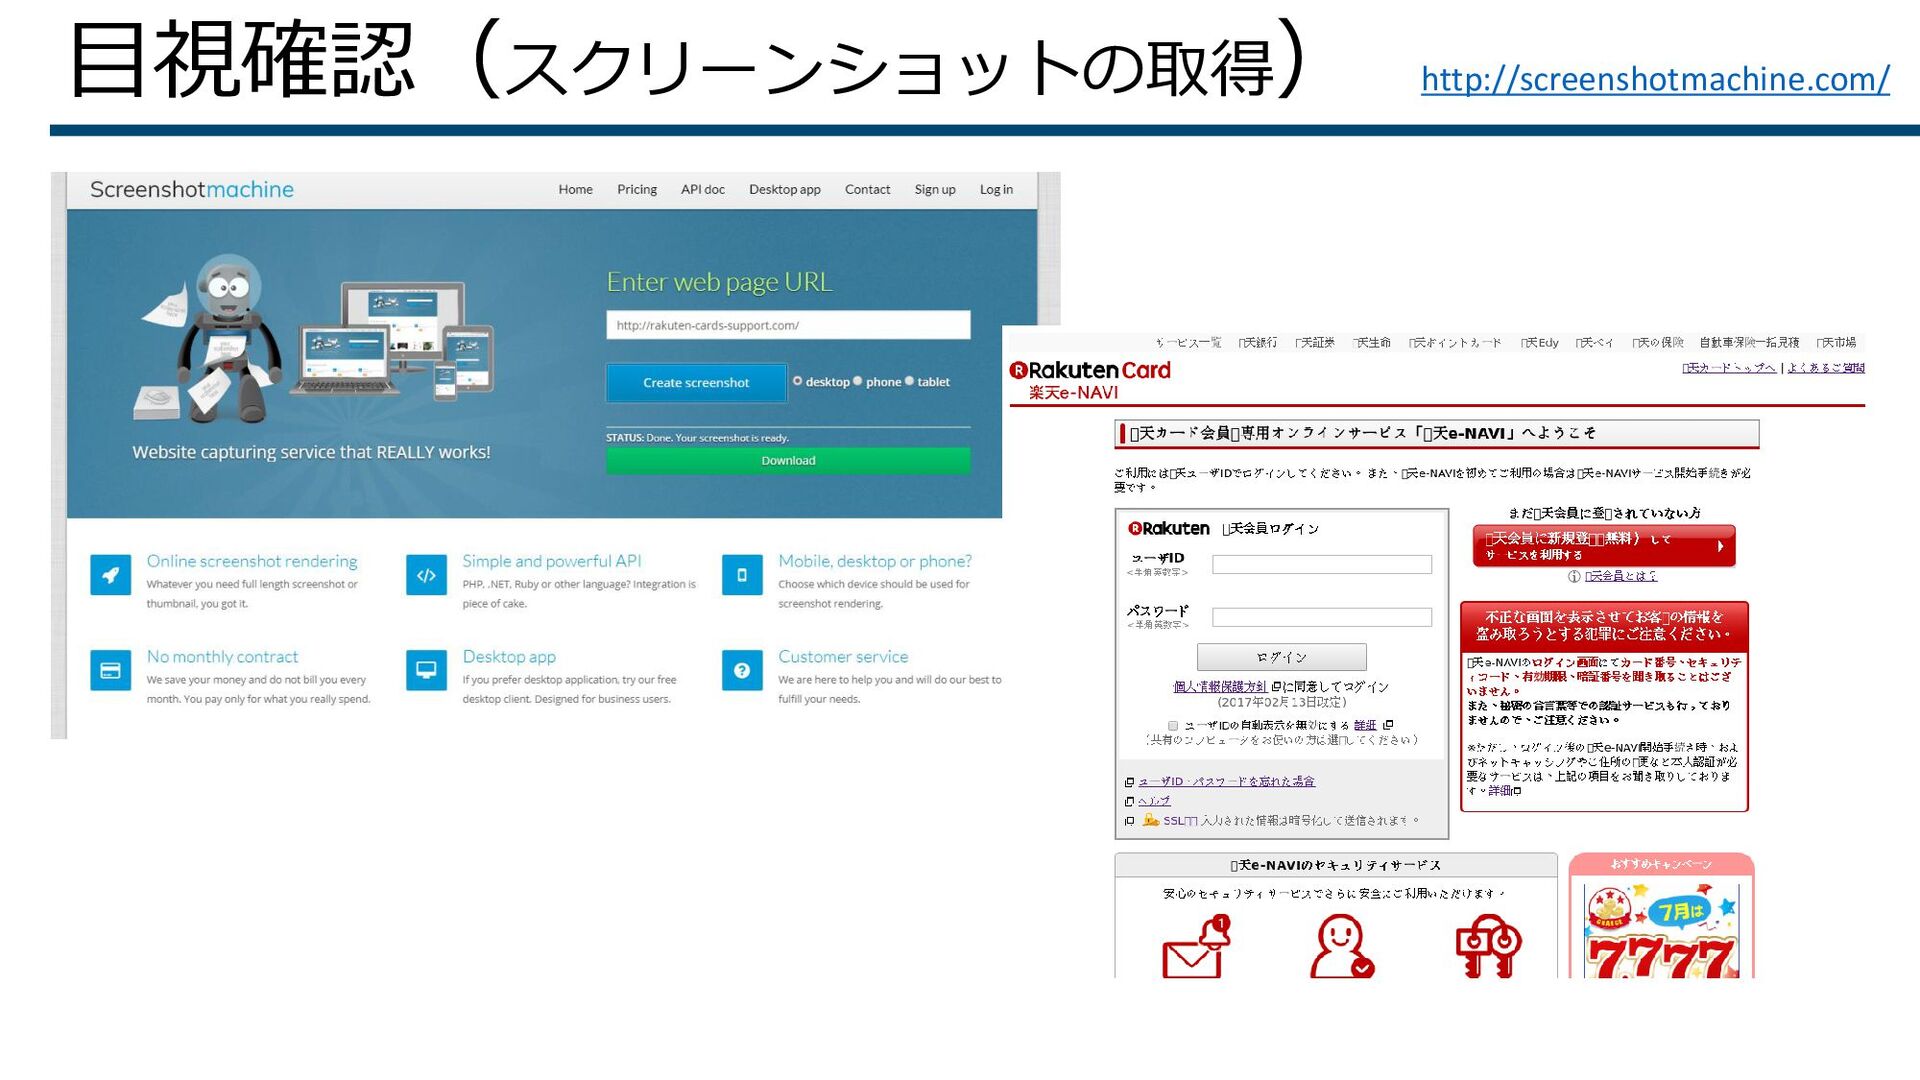Click the person checkmark security icon
The width and height of the screenshot is (1920, 1080).
pos(1341,947)
